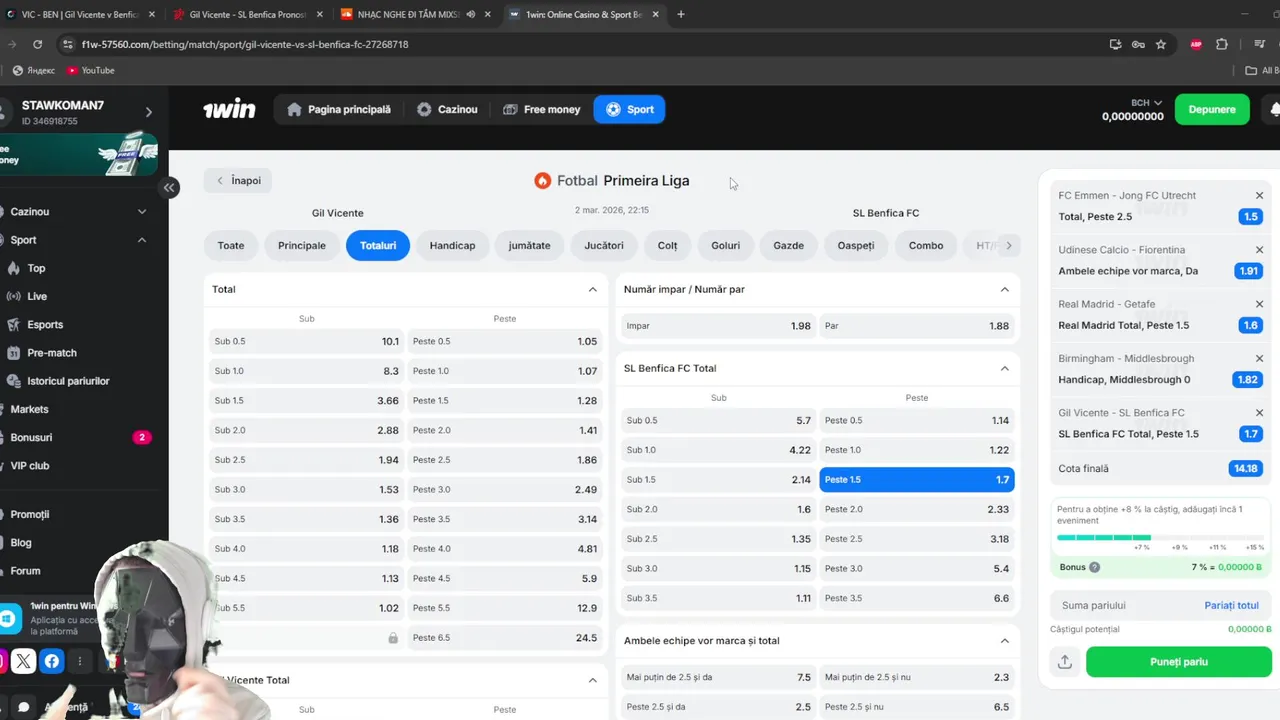Image resolution: width=1280 pixels, height=720 pixels.
Task: Click the 1win logo
Action: click(229, 109)
